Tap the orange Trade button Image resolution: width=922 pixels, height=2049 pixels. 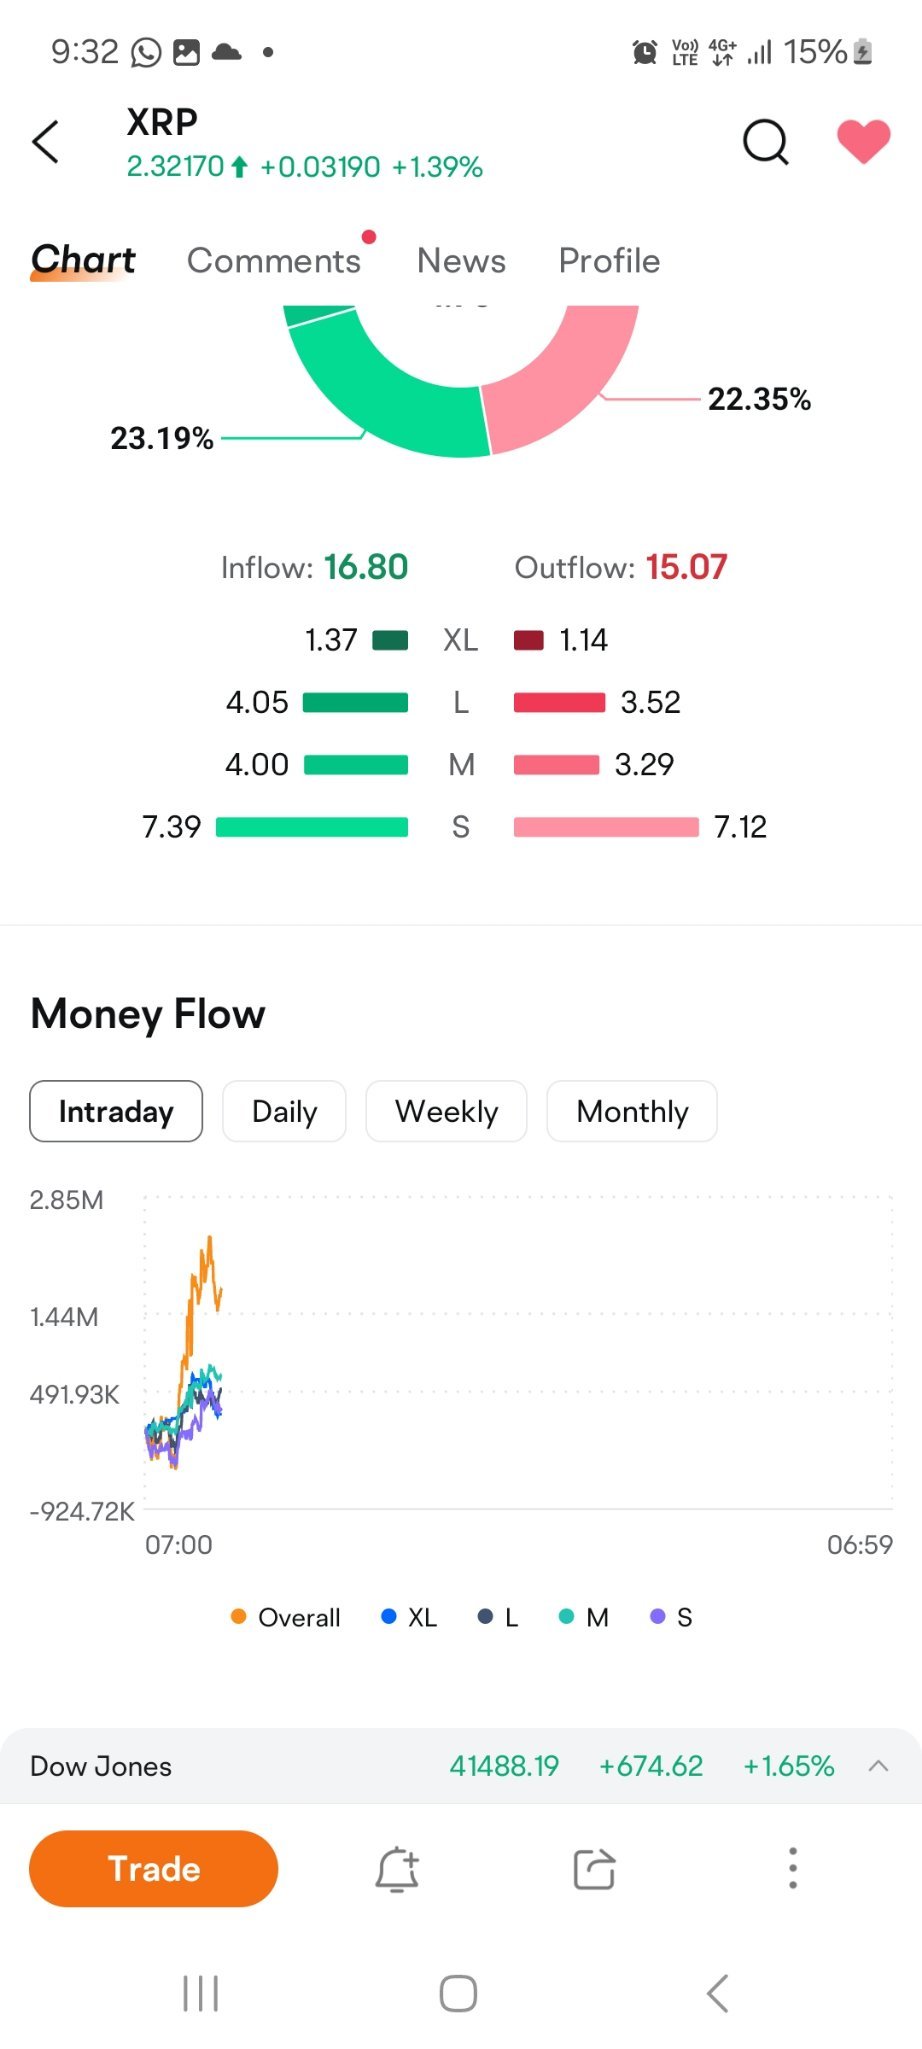click(x=154, y=1869)
